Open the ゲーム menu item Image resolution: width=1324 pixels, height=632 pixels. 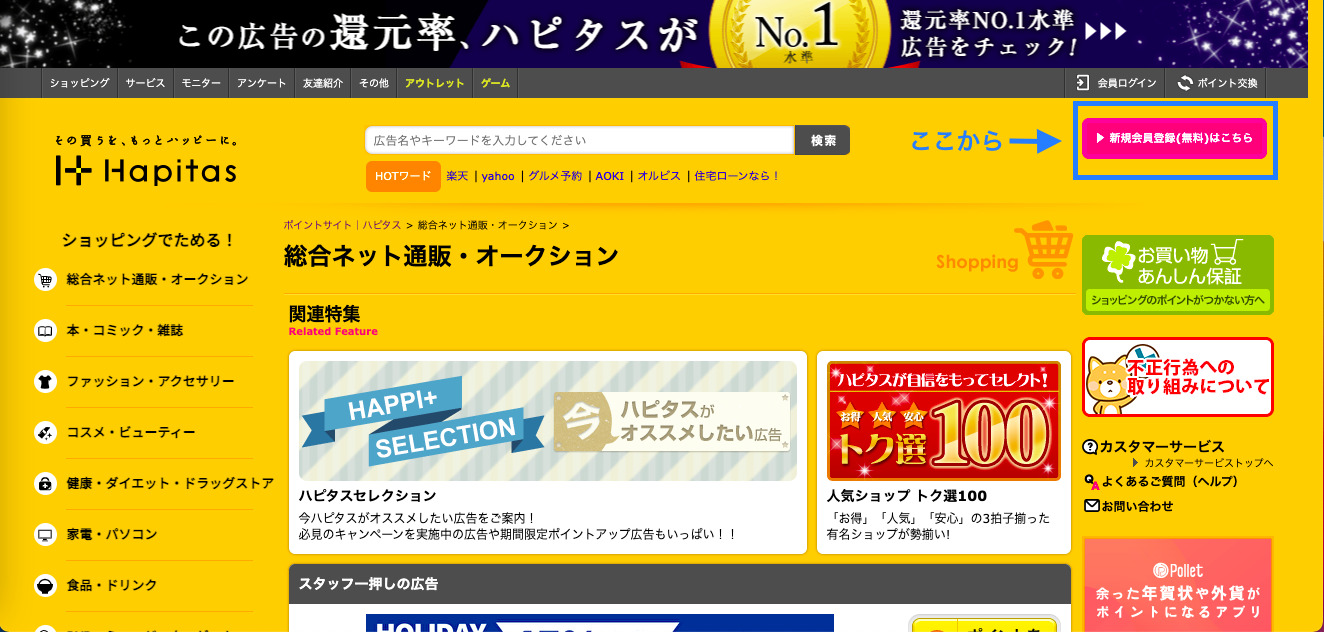click(496, 83)
